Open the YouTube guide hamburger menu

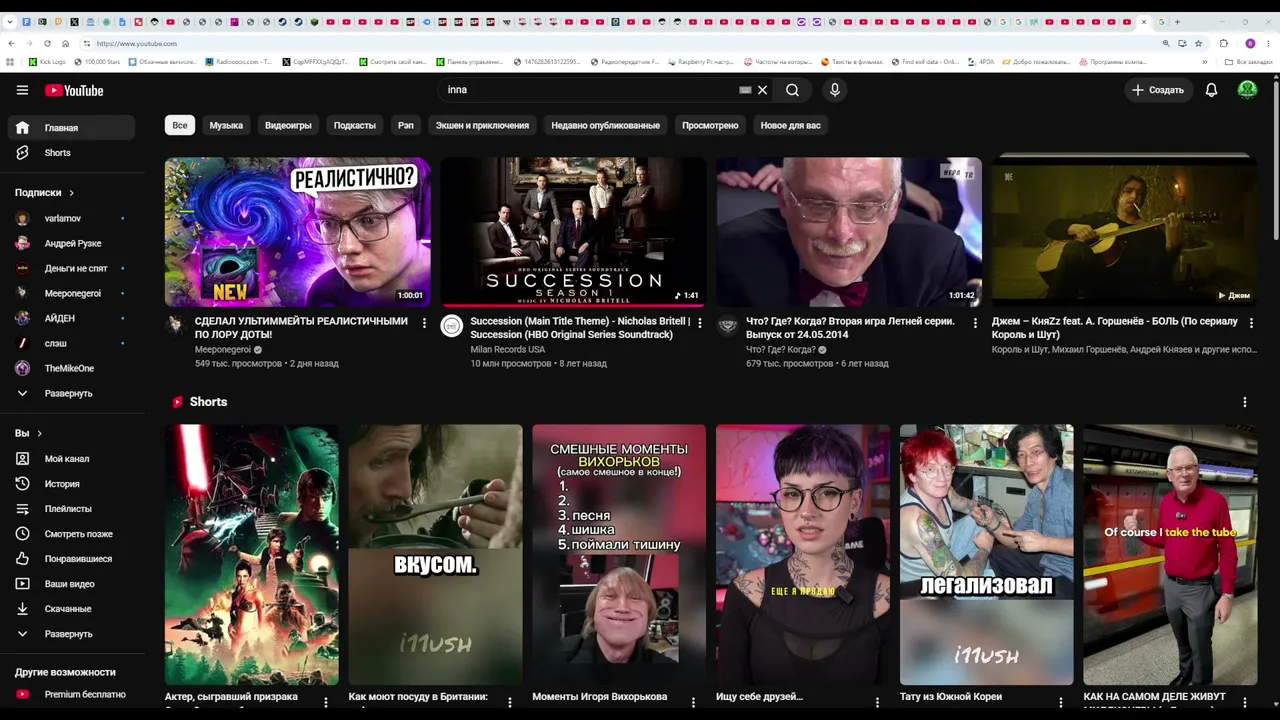(x=22, y=90)
